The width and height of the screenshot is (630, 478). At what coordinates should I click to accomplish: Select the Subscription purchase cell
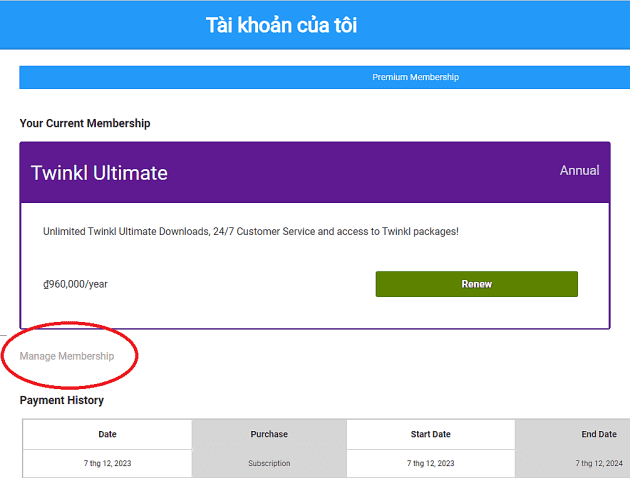269,463
